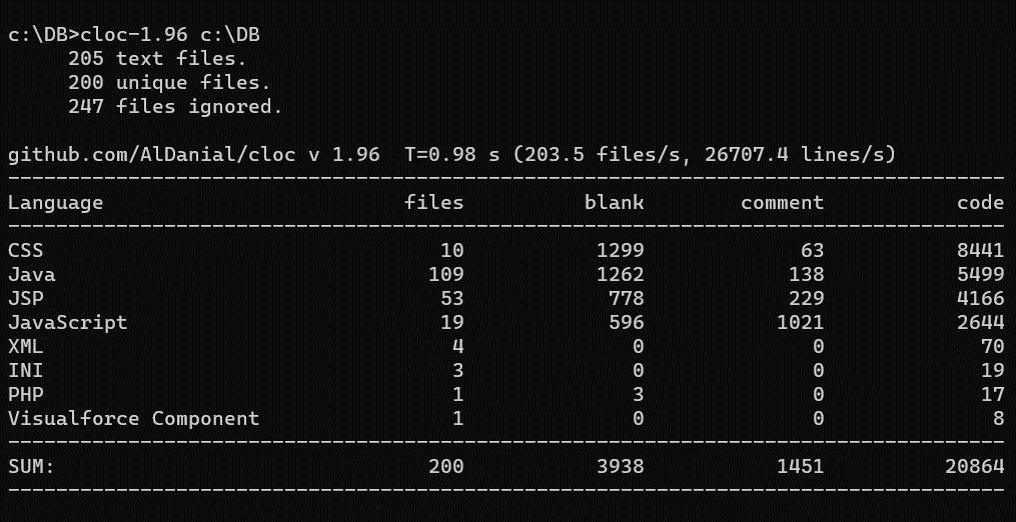The height and width of the screenshot is (522, 1016).
Task: Click the blank column header
Action: coord(614,203)
